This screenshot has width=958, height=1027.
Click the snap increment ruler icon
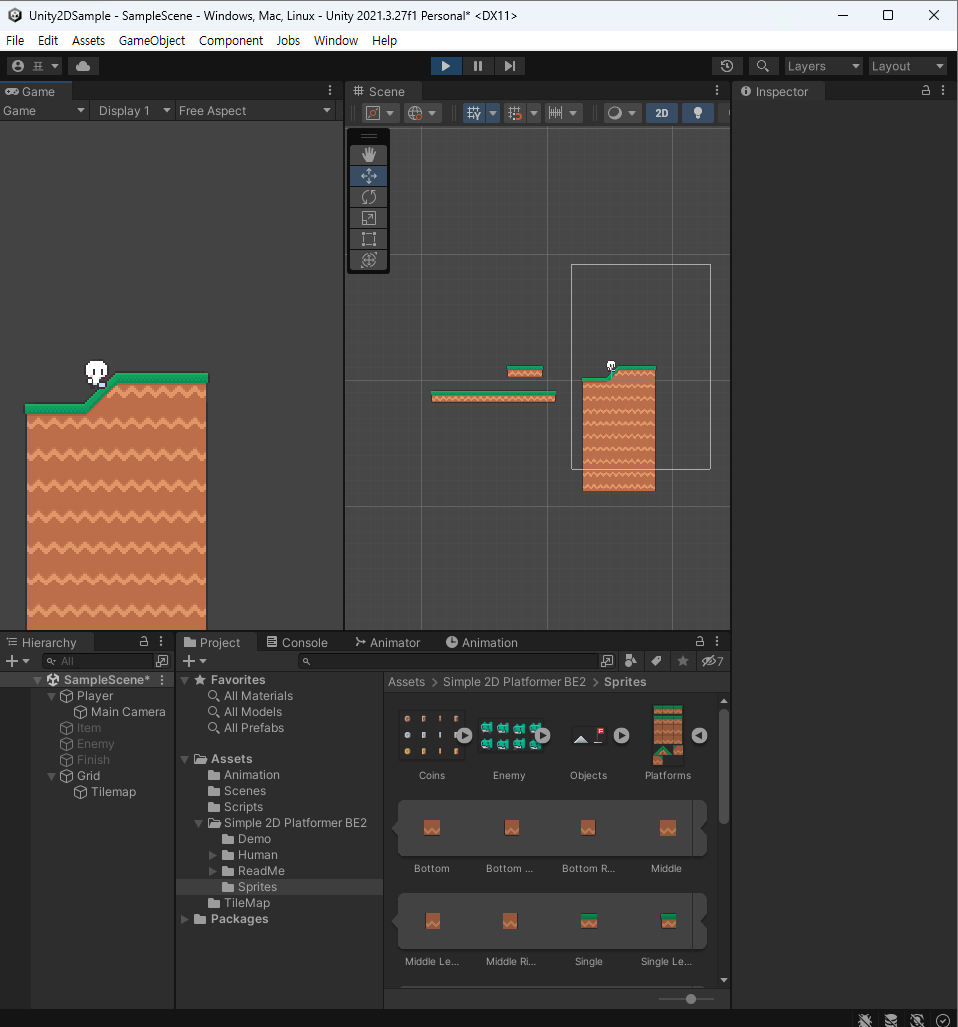point(555,113)
